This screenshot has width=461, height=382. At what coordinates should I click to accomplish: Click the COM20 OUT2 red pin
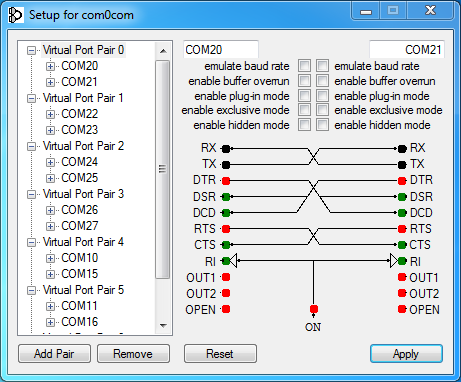tap(226, 293)
